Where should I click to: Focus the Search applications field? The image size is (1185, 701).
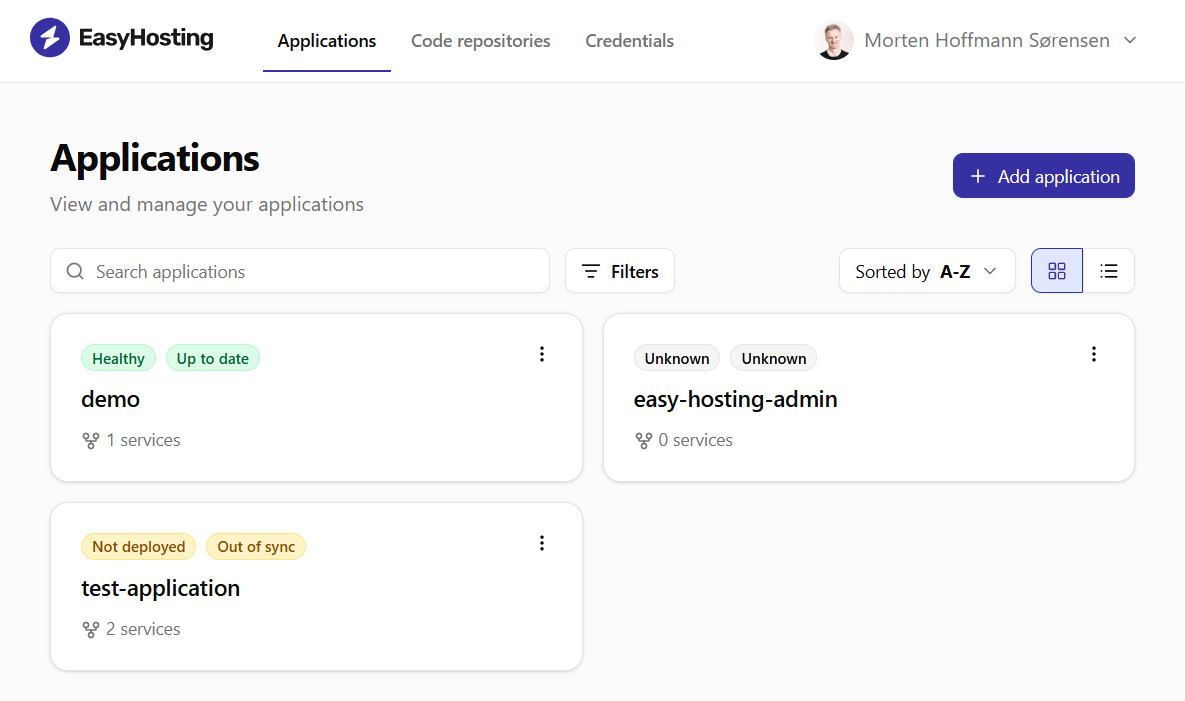(x=310, y=271)
